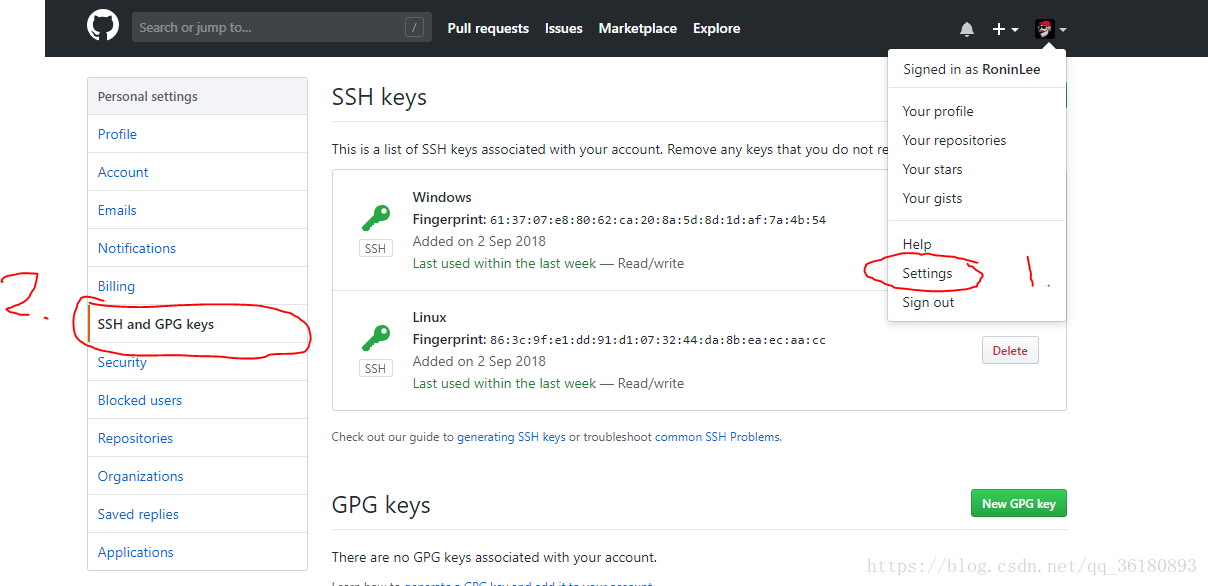Screen dimensions: 1208x586
Task: Choose Sign out from dropdown menu
Action: tap(928, 302)
